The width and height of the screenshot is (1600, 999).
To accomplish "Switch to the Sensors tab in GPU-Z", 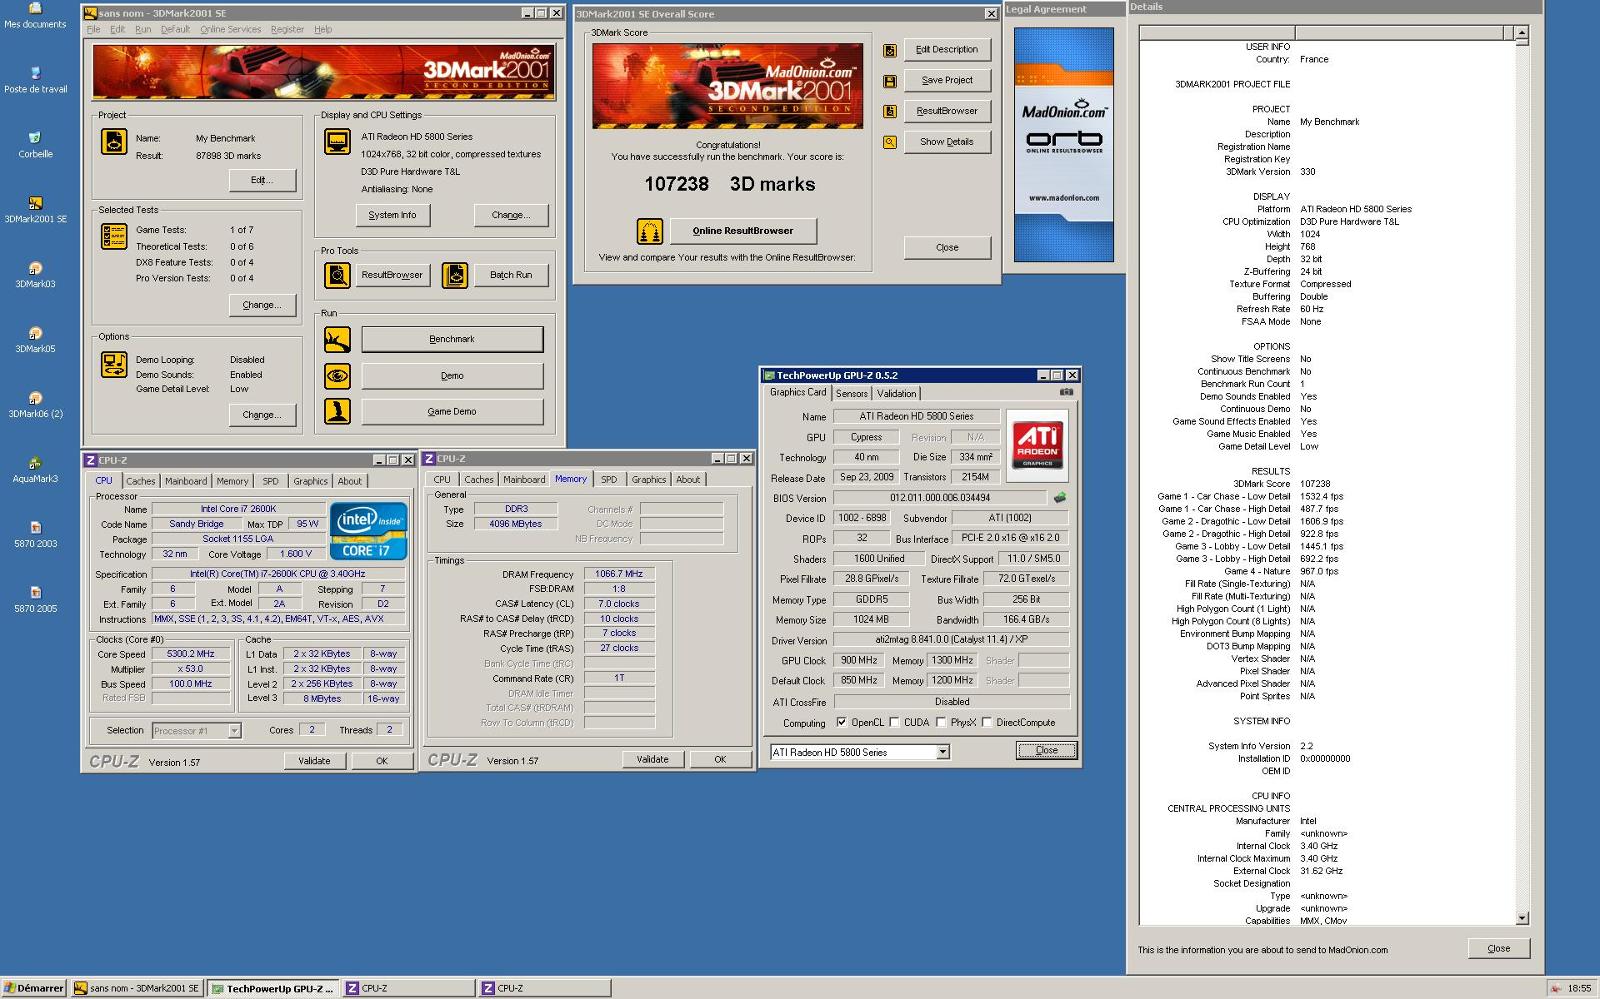I will (x=852, y=393).
